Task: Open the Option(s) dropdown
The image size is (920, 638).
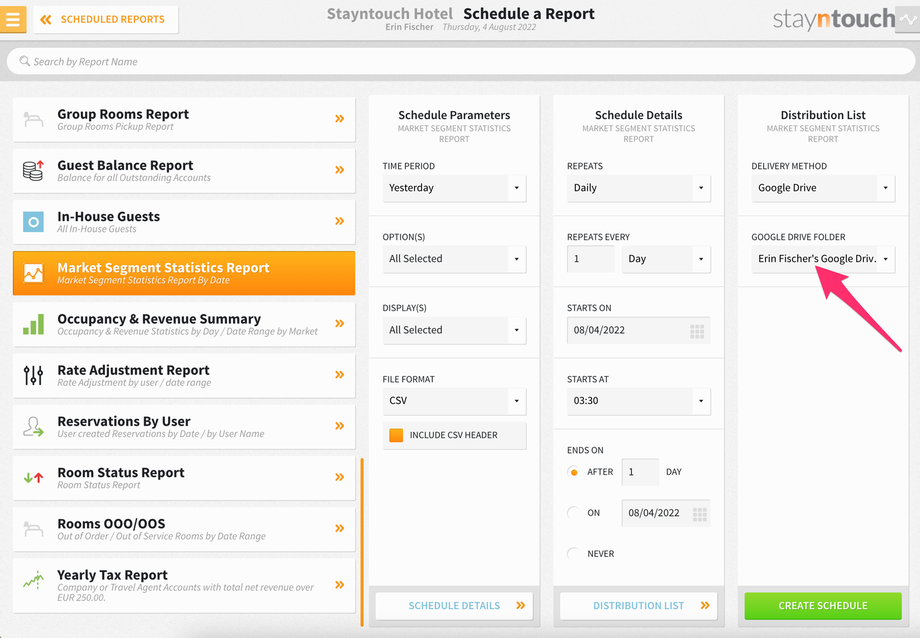Action: (x=454, y=259)
